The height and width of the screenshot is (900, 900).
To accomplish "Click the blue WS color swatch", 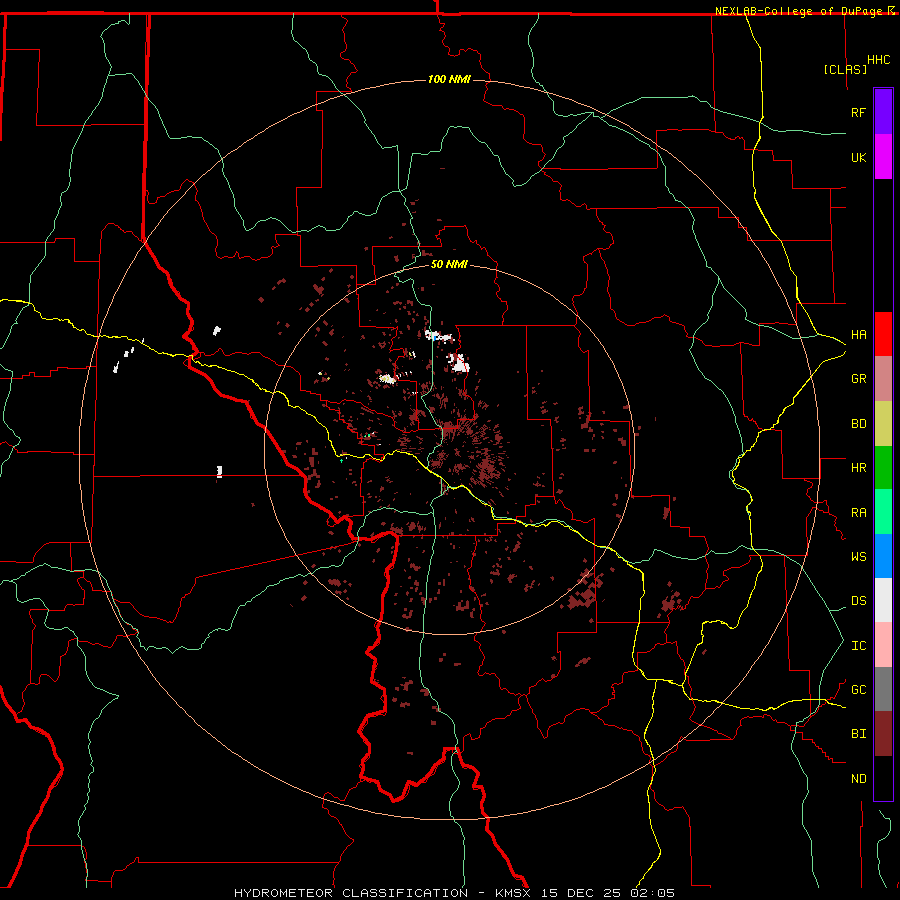I will pos(883,556).
